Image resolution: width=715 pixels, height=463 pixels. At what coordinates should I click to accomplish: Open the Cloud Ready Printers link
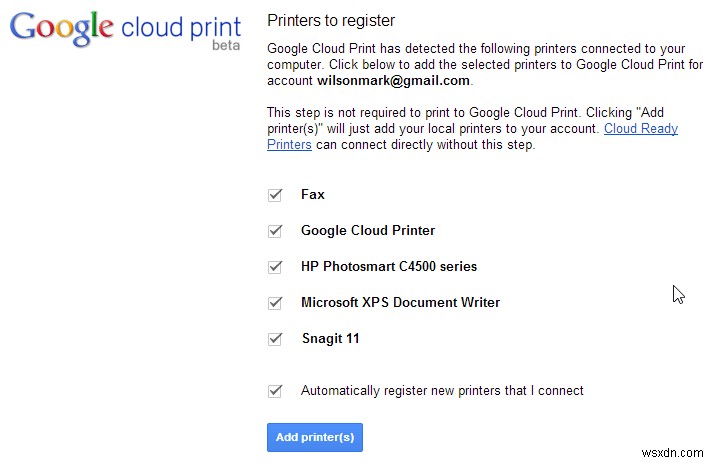pyautogui.click(x=641, y=129)
